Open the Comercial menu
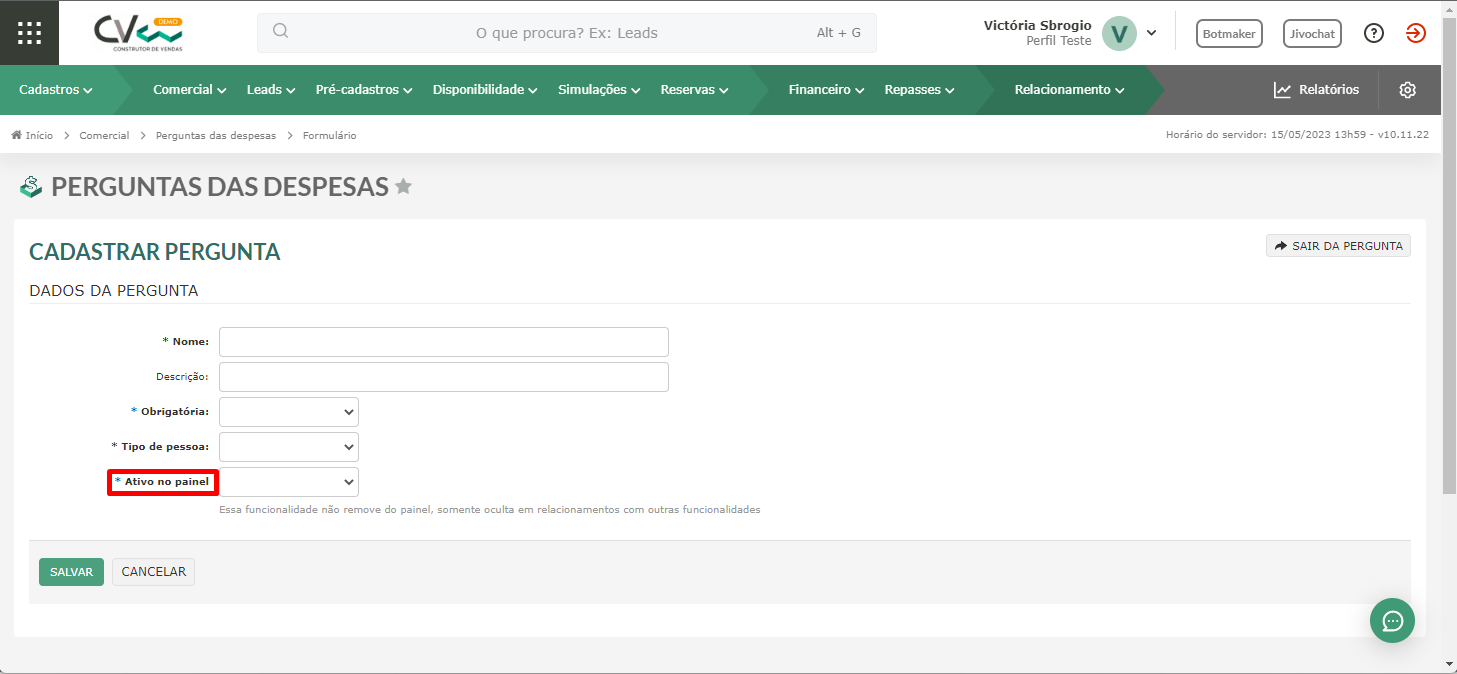 190,90
